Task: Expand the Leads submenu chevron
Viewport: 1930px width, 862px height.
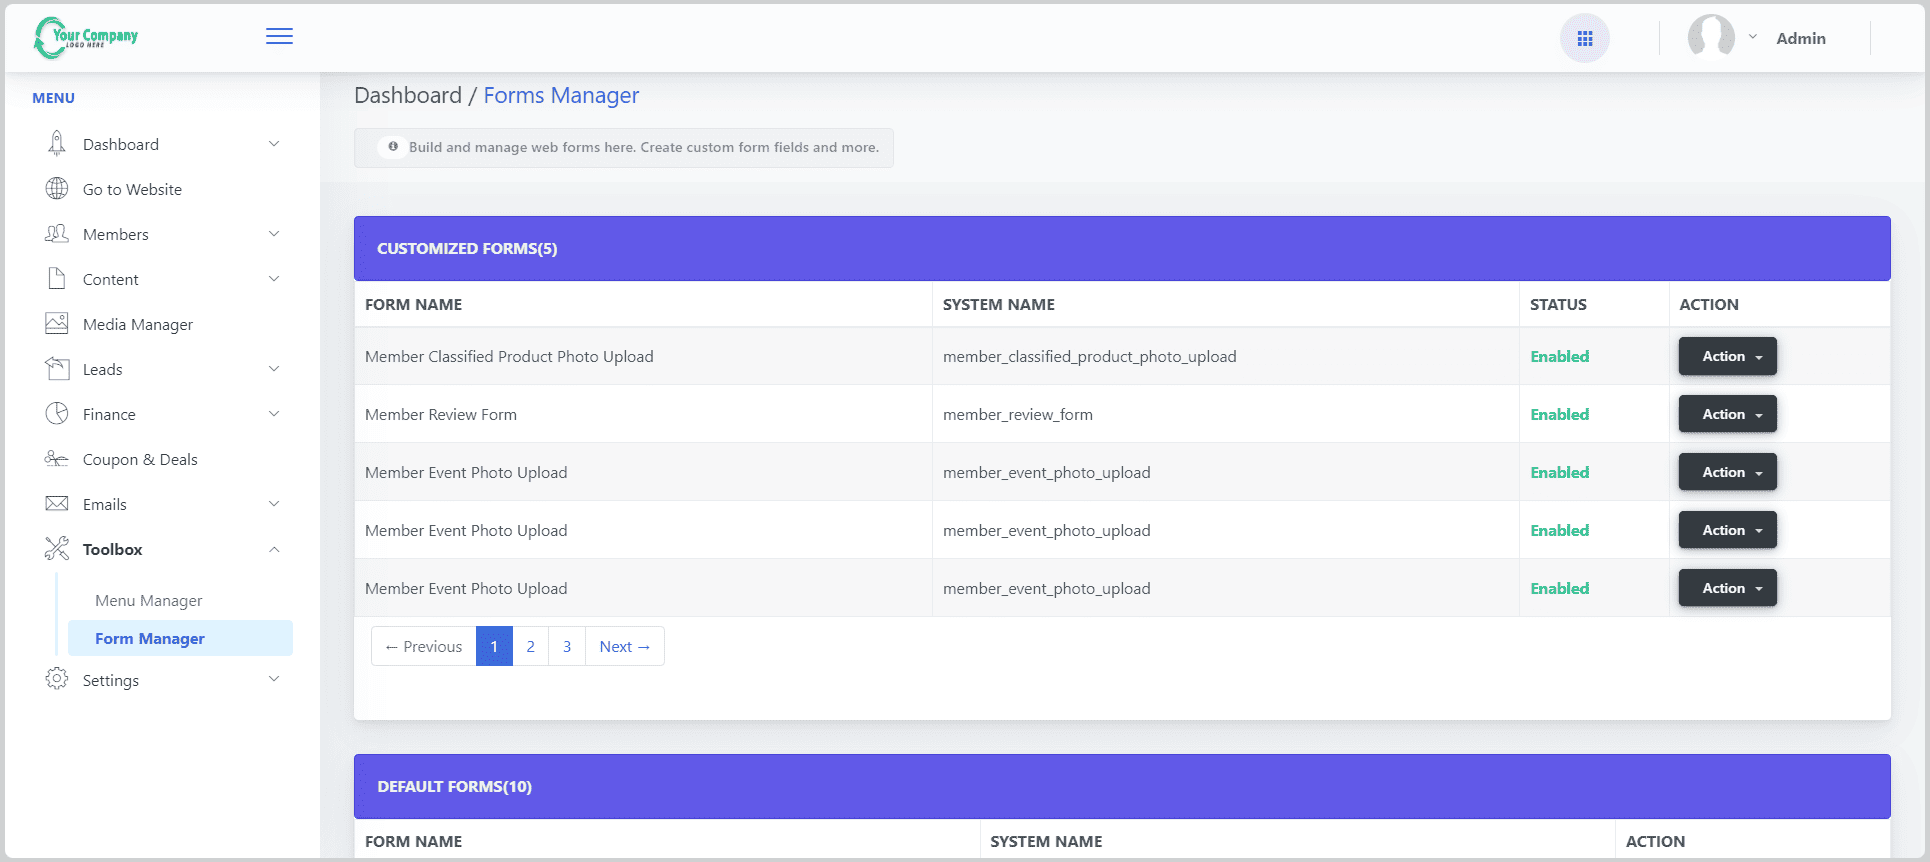Action: [273, 369]
